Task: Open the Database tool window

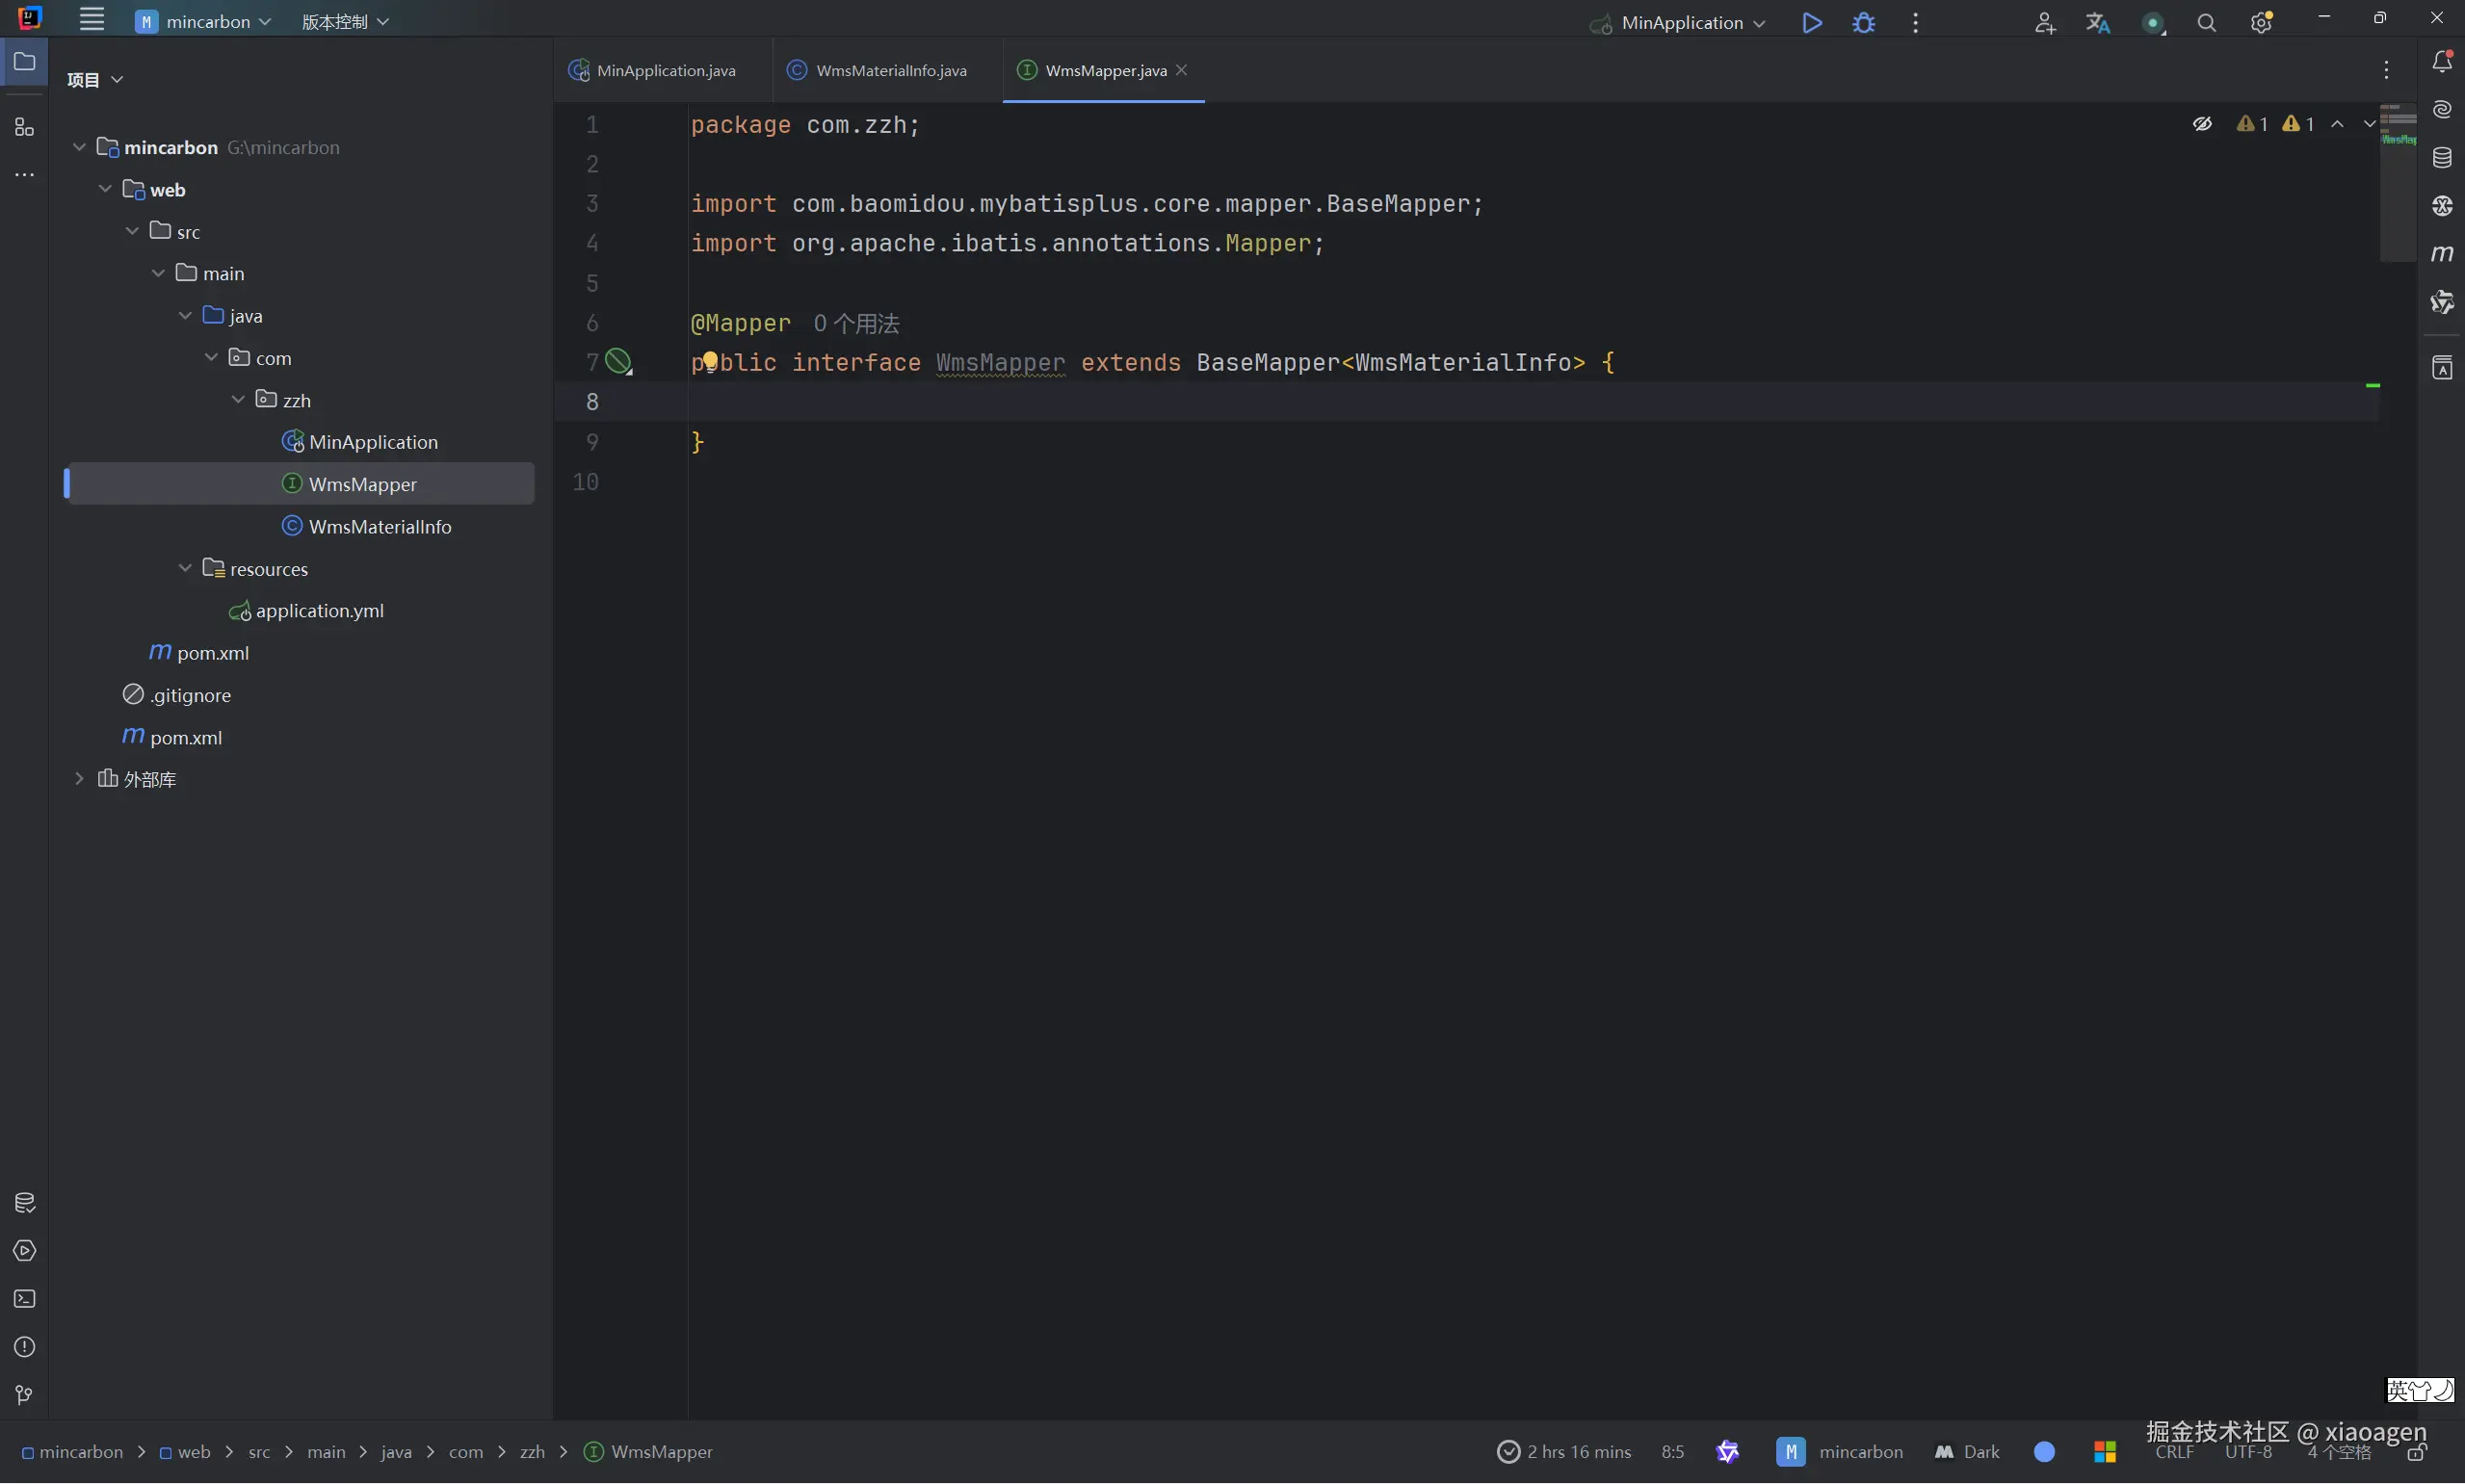Action: [x=2442, y=157]
